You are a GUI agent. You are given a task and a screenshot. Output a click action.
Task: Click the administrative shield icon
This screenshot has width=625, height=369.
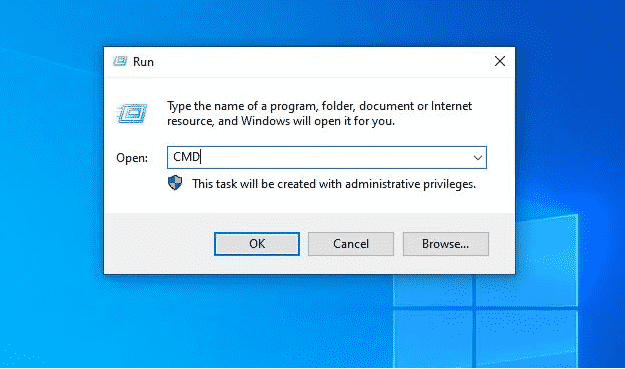click(175, 183)
